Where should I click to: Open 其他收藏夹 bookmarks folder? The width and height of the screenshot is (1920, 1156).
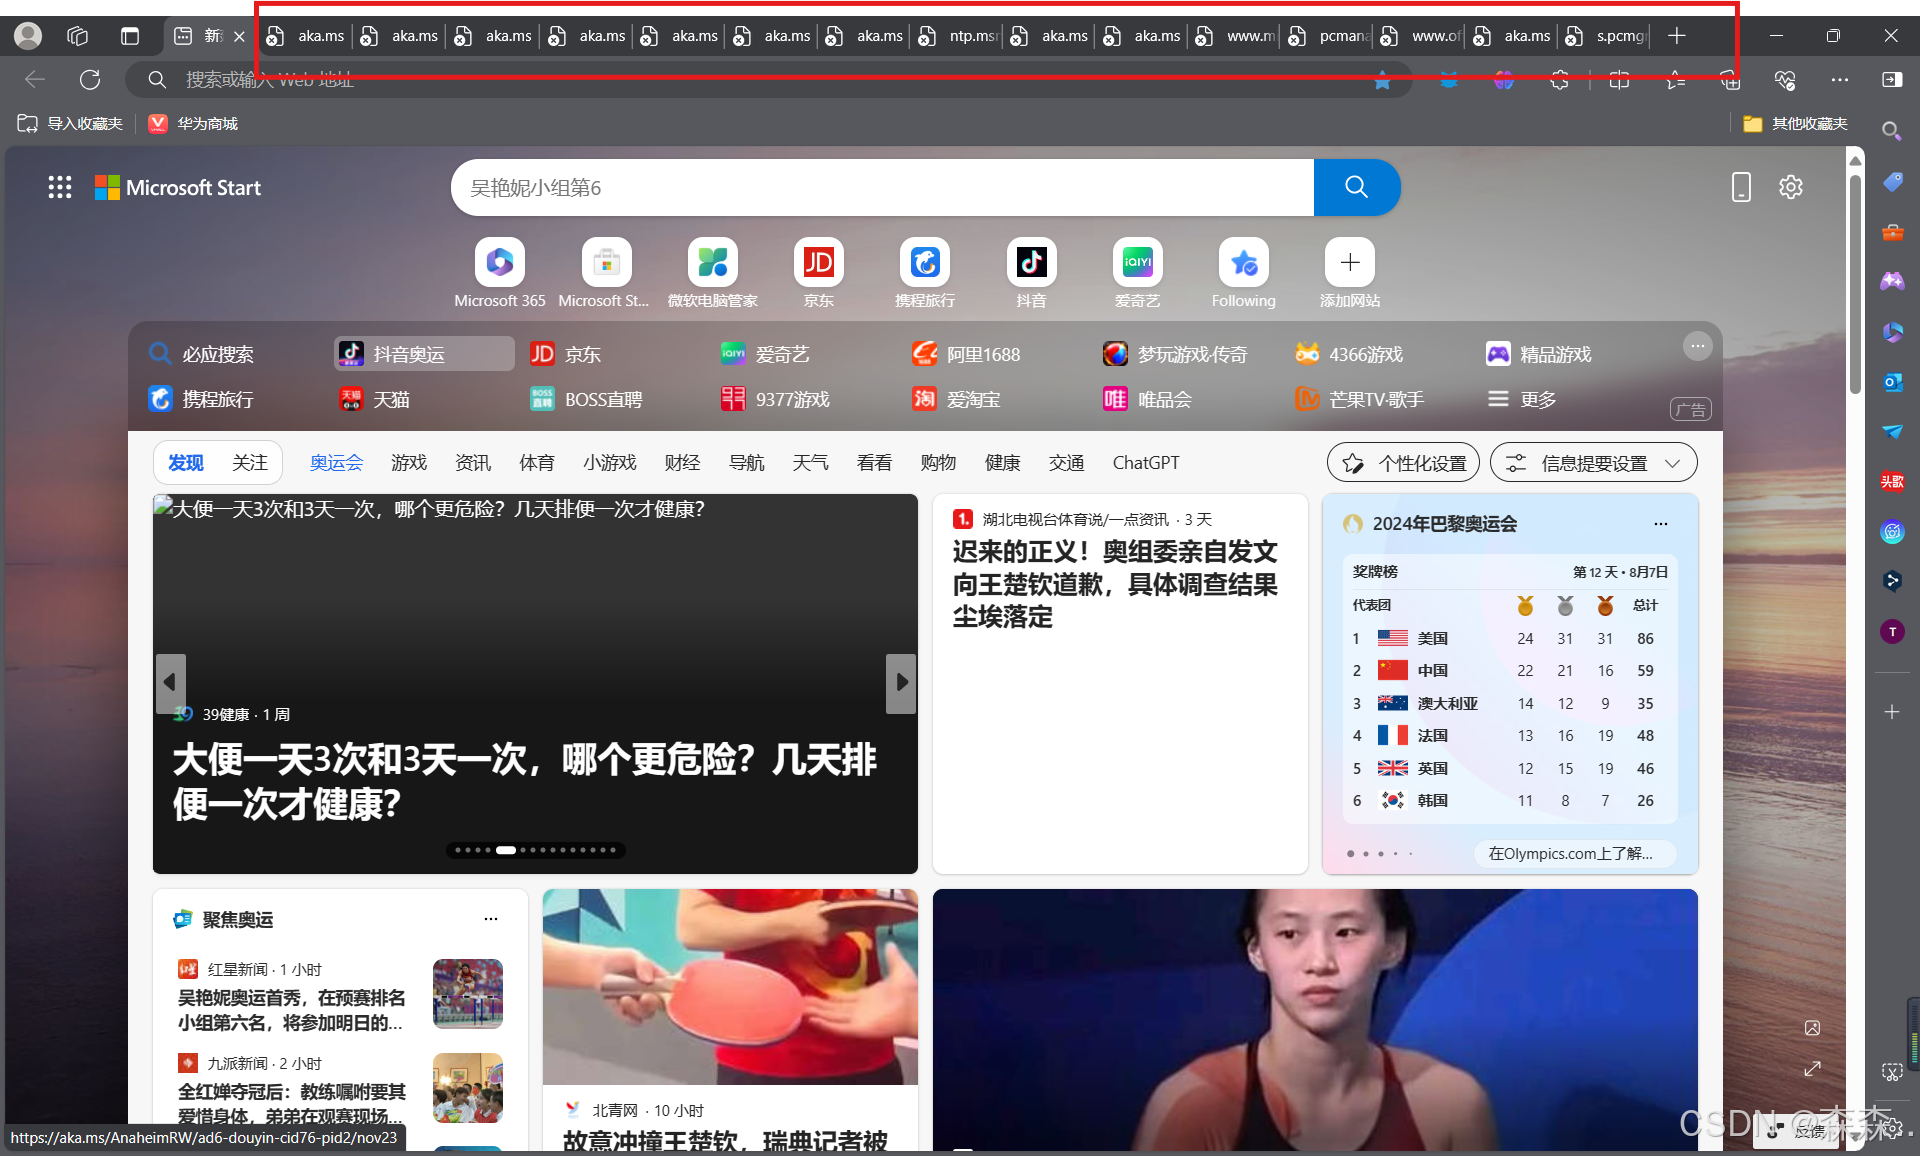[x=1795, y=124]
